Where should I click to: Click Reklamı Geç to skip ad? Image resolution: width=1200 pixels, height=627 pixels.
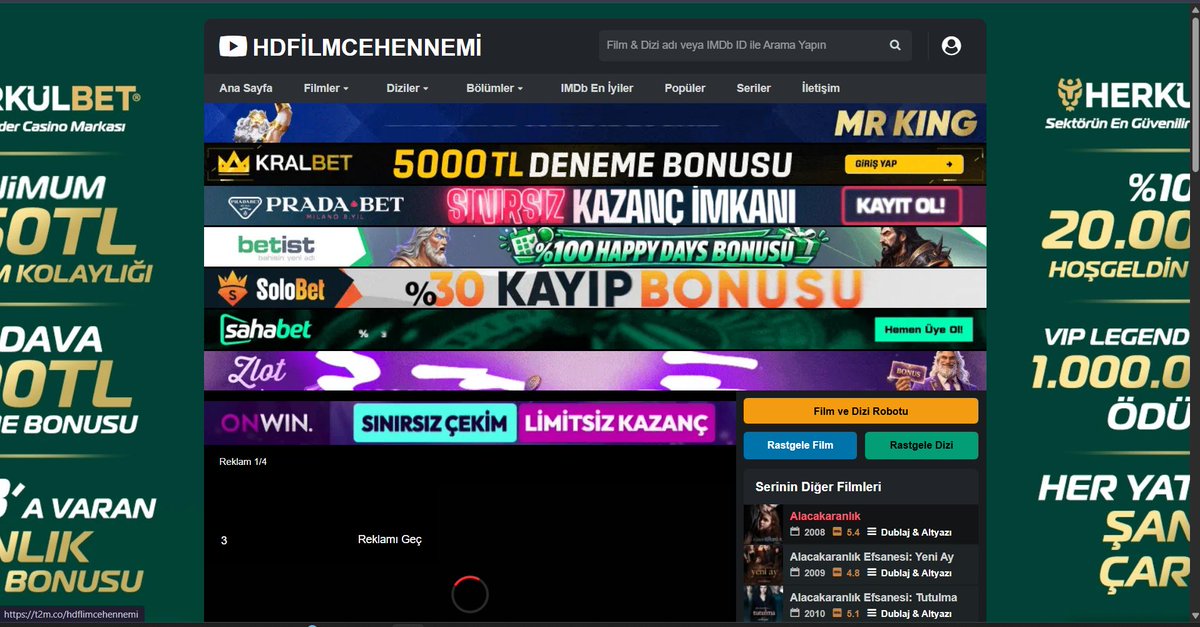pyautogui.click(x=390, y=540)
